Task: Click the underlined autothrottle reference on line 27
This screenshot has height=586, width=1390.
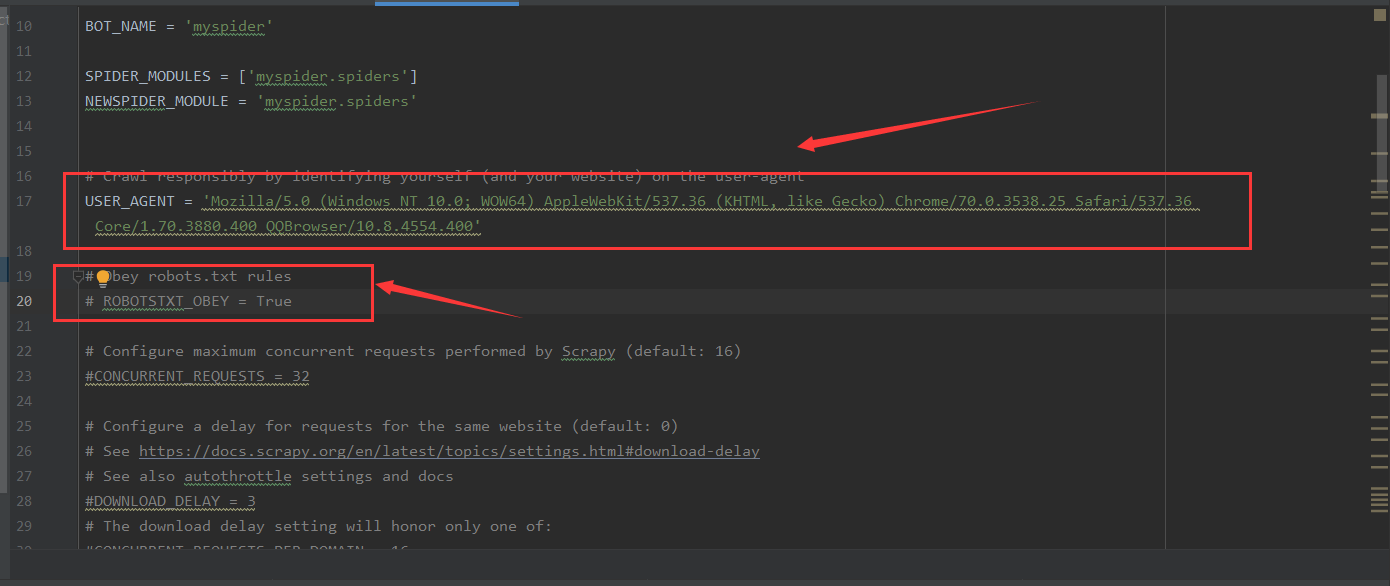Action: click(237, 476)
